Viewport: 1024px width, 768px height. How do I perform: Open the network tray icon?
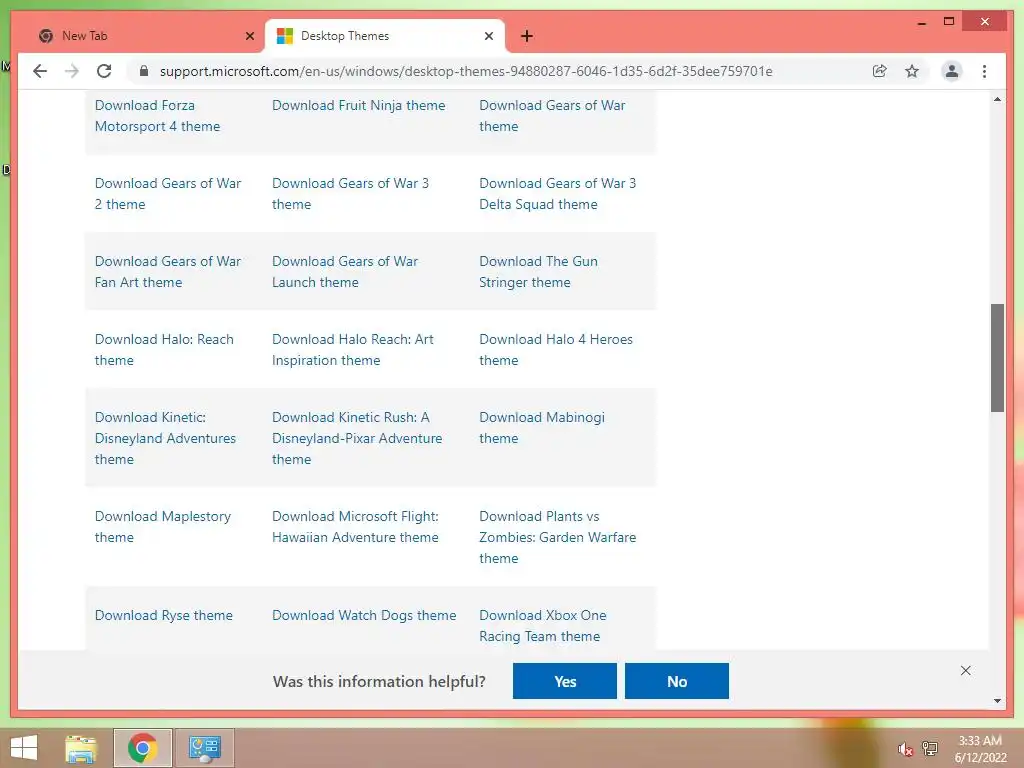930,748
